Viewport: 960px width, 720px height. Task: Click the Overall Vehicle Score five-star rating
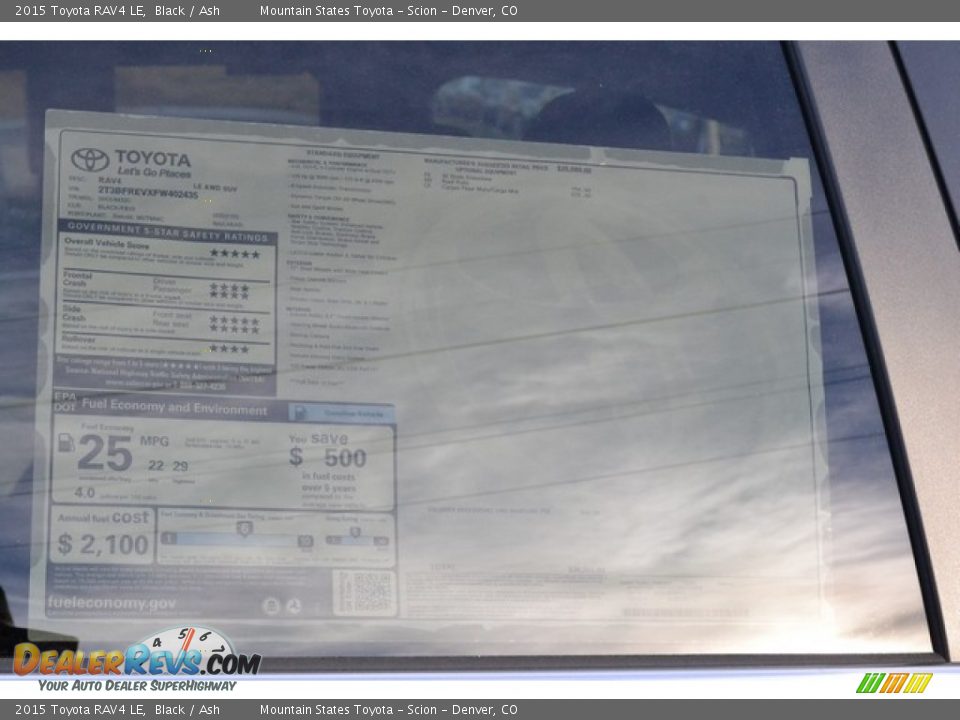(x=234, y=254)
